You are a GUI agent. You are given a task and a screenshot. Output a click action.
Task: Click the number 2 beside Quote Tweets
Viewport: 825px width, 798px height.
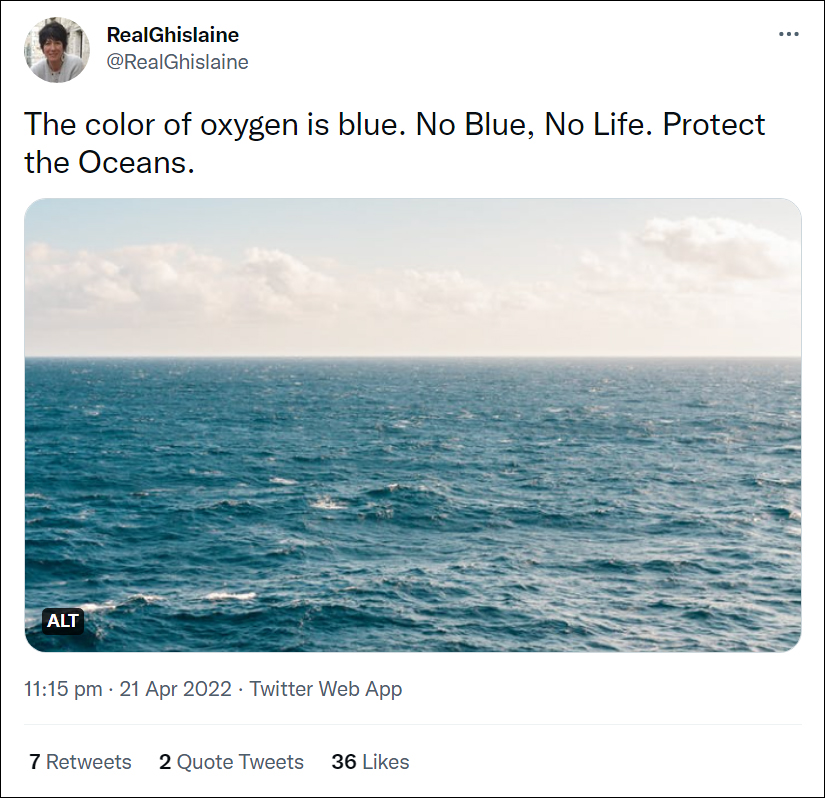164,762
